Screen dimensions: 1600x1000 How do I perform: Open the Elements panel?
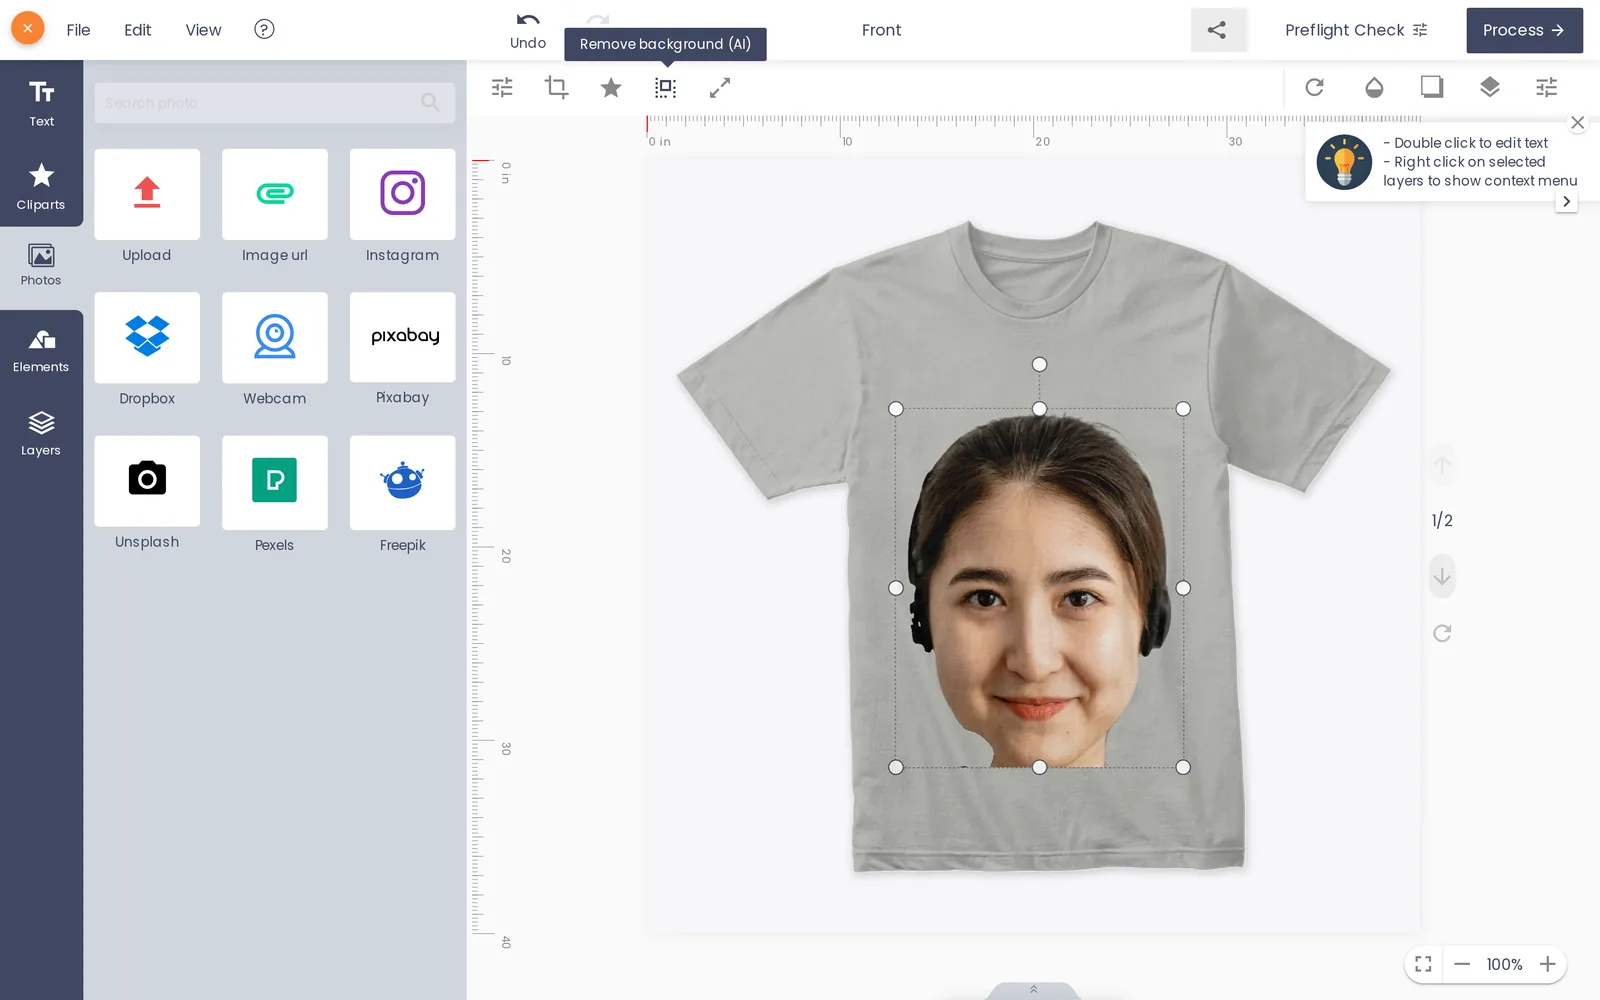(x=41, y=352)
